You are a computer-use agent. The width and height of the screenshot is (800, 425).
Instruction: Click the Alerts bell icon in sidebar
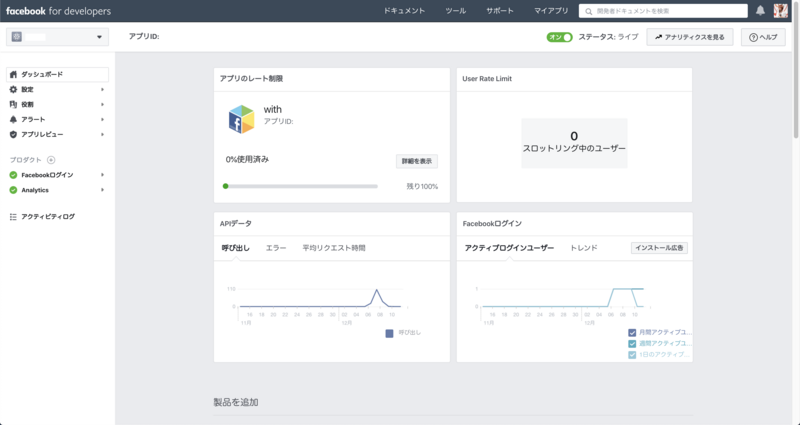click(14, 119)
